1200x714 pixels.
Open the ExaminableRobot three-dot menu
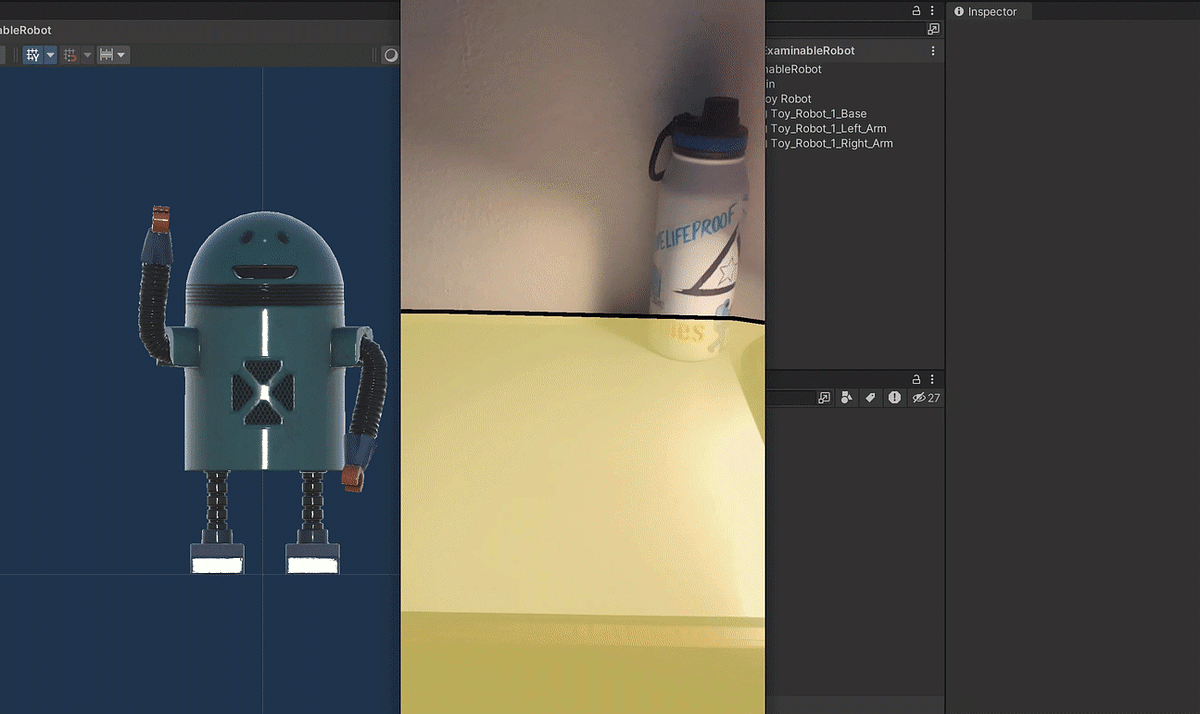[933, 50]
